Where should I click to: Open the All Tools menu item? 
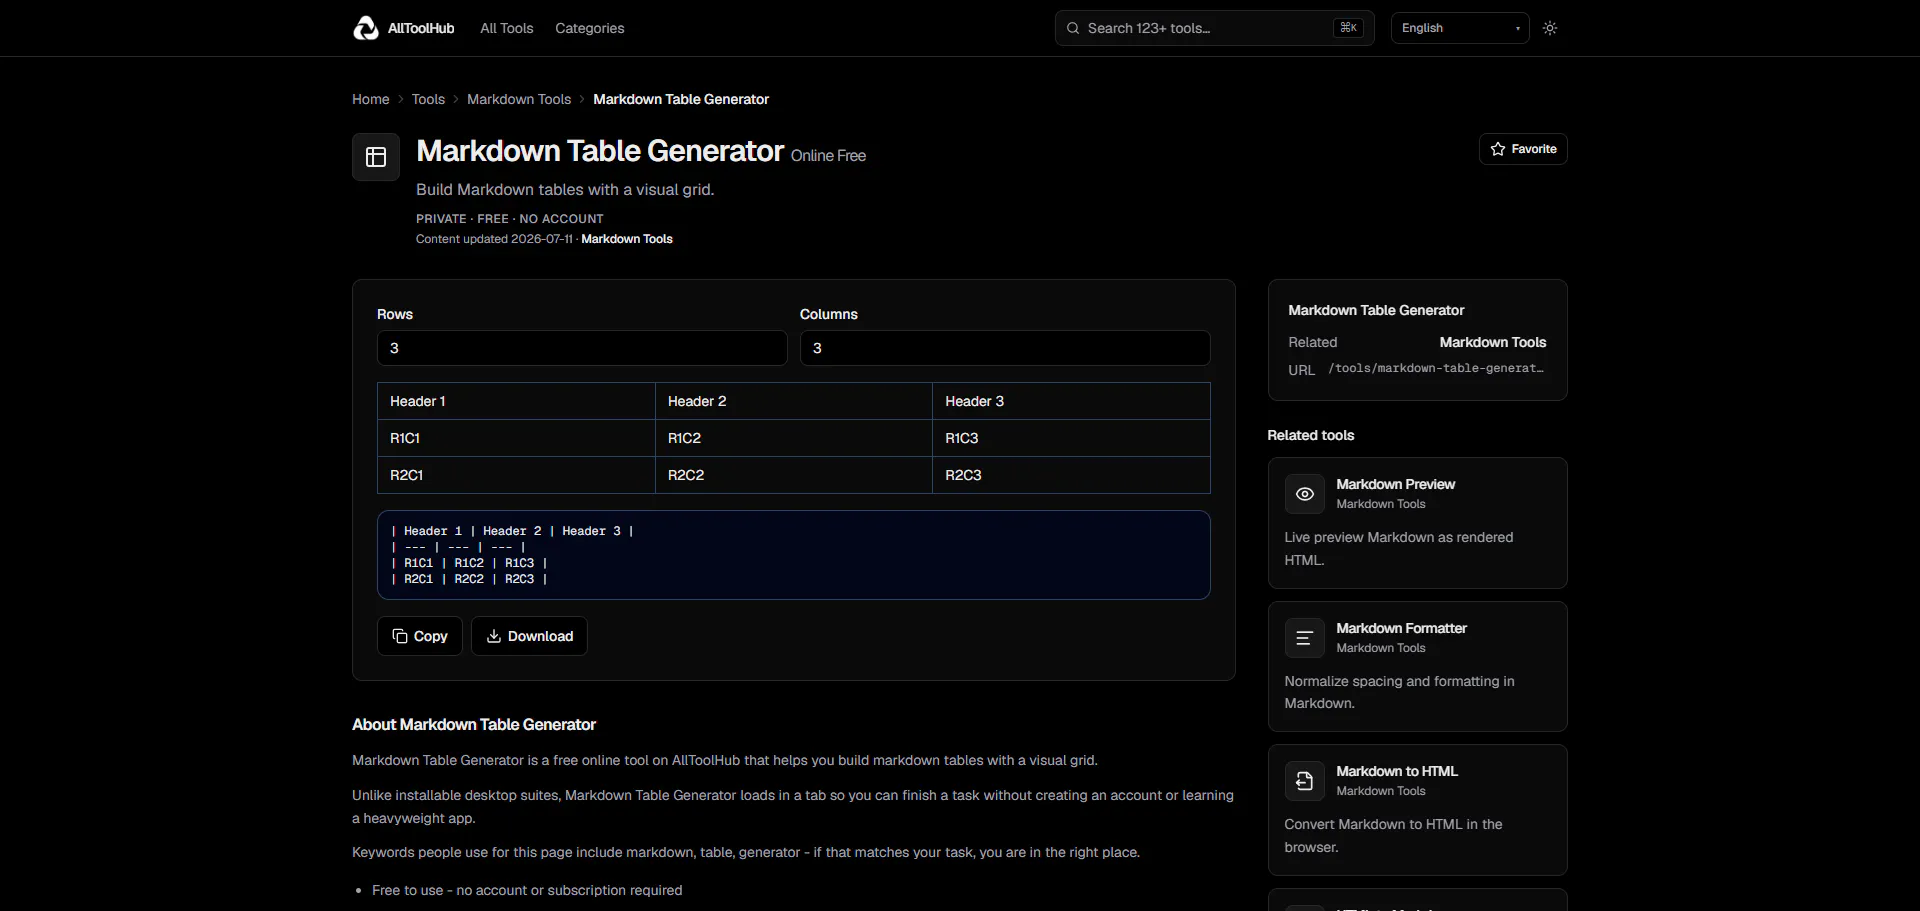coord(507,28)
